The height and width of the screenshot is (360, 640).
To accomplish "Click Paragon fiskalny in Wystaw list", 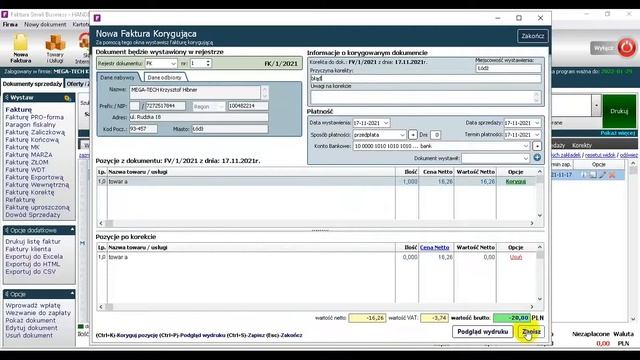I will coord(31,124).
